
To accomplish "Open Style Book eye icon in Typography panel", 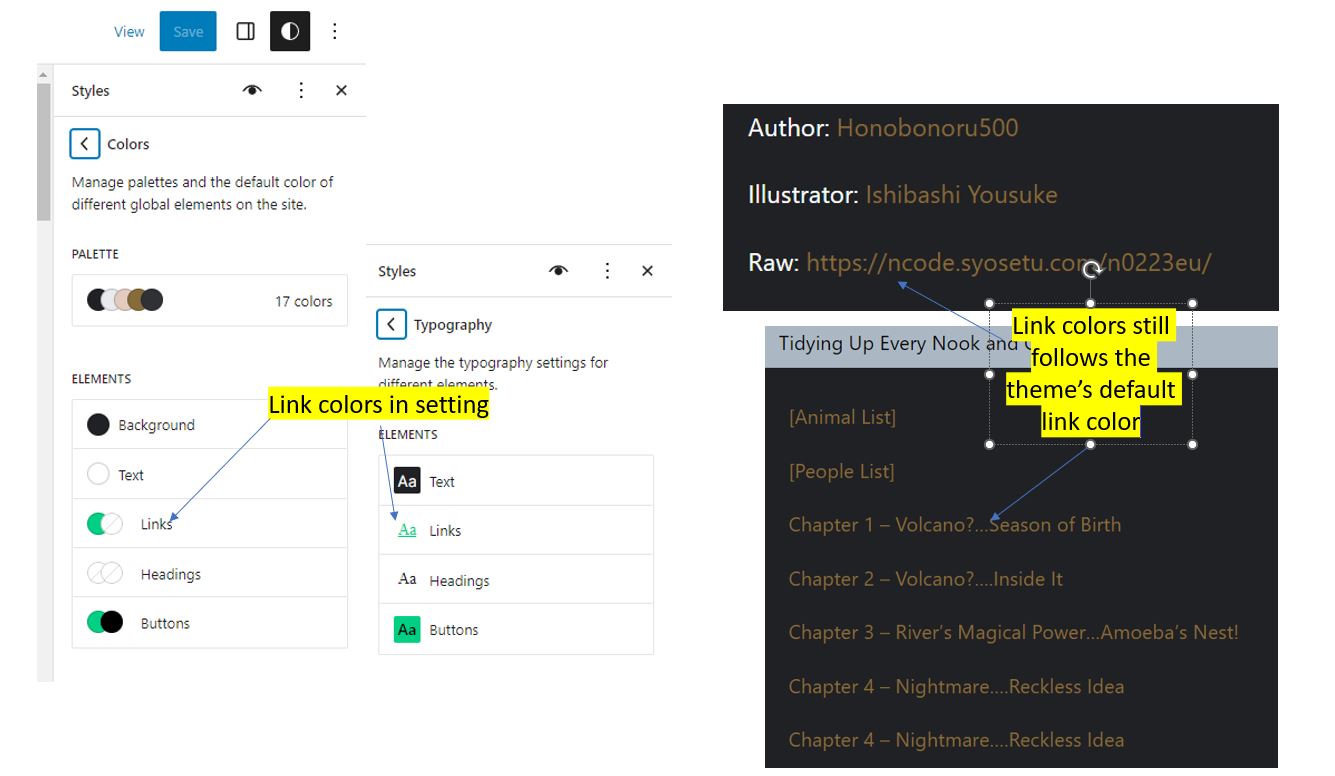I will click(x=558, y=271).
